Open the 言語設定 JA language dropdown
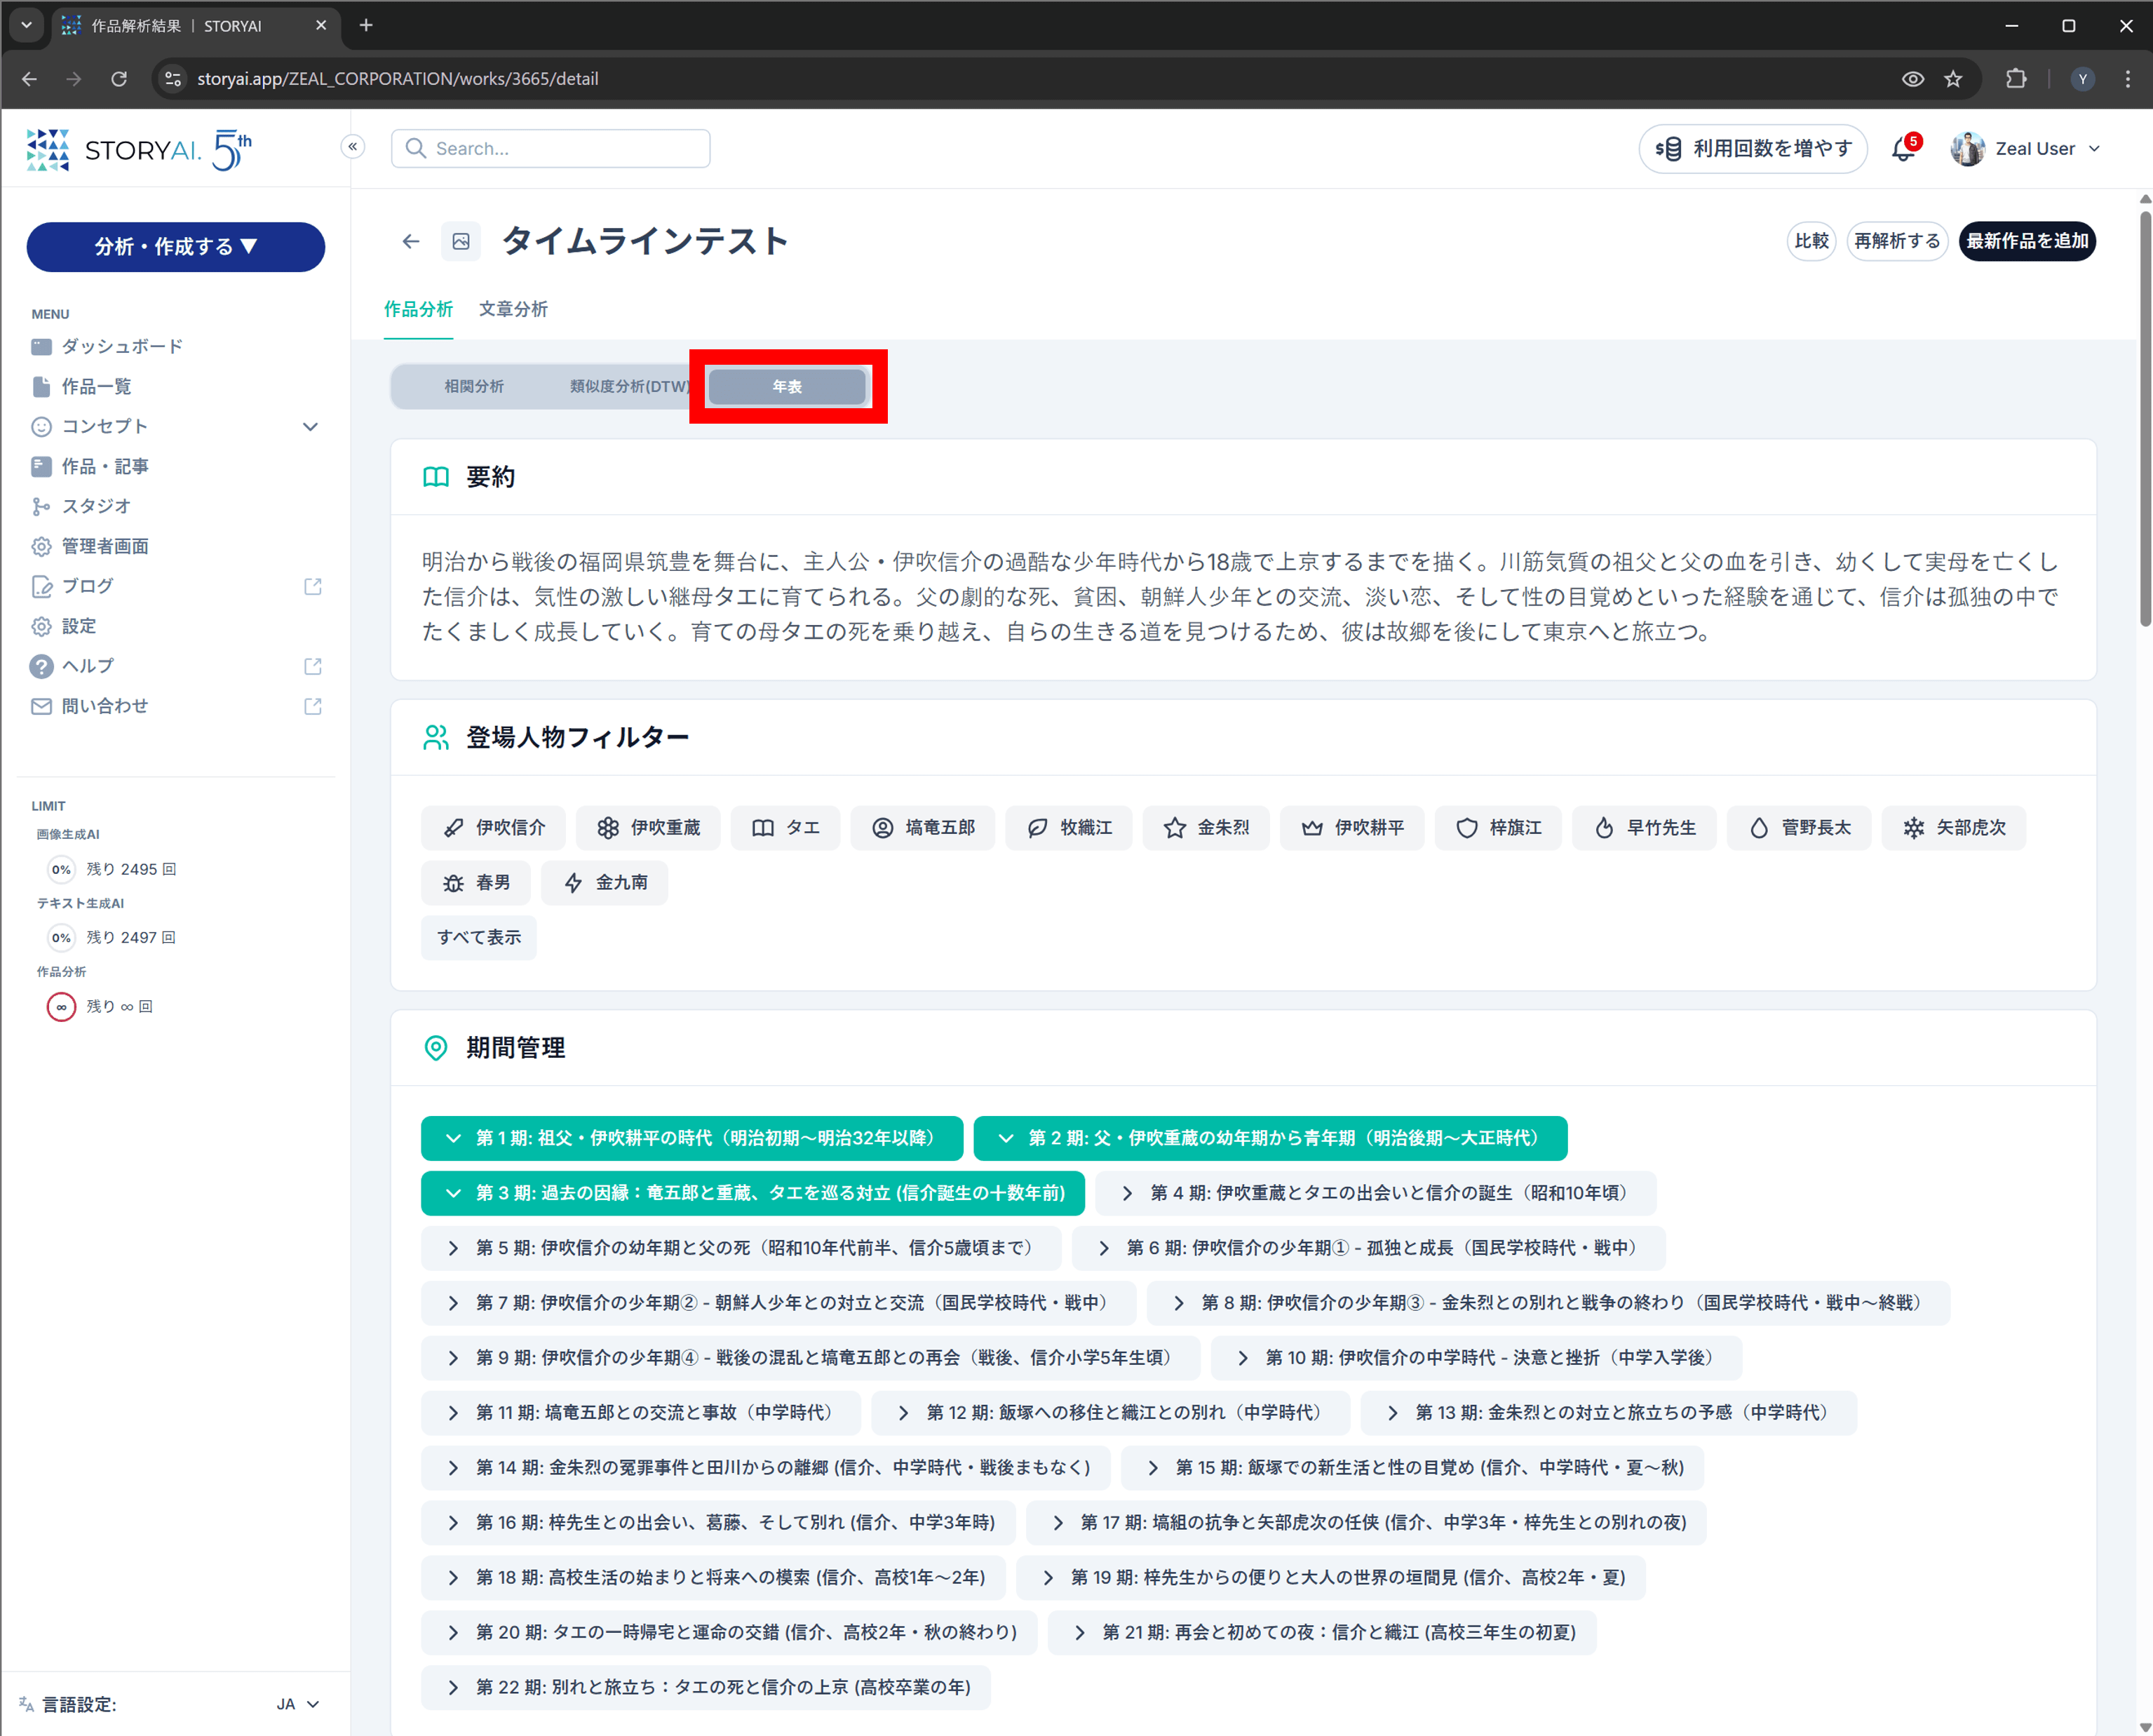2153x1736 pixels. (x=298, y=1705)
